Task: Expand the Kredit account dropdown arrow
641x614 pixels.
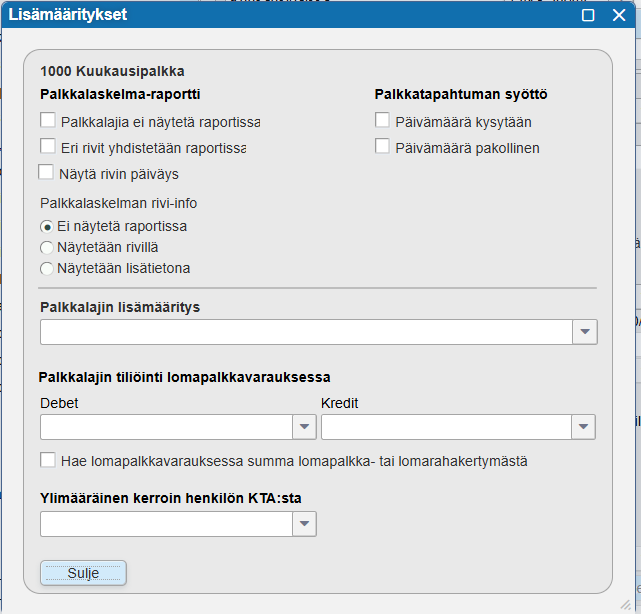Action: click(584, 427)
